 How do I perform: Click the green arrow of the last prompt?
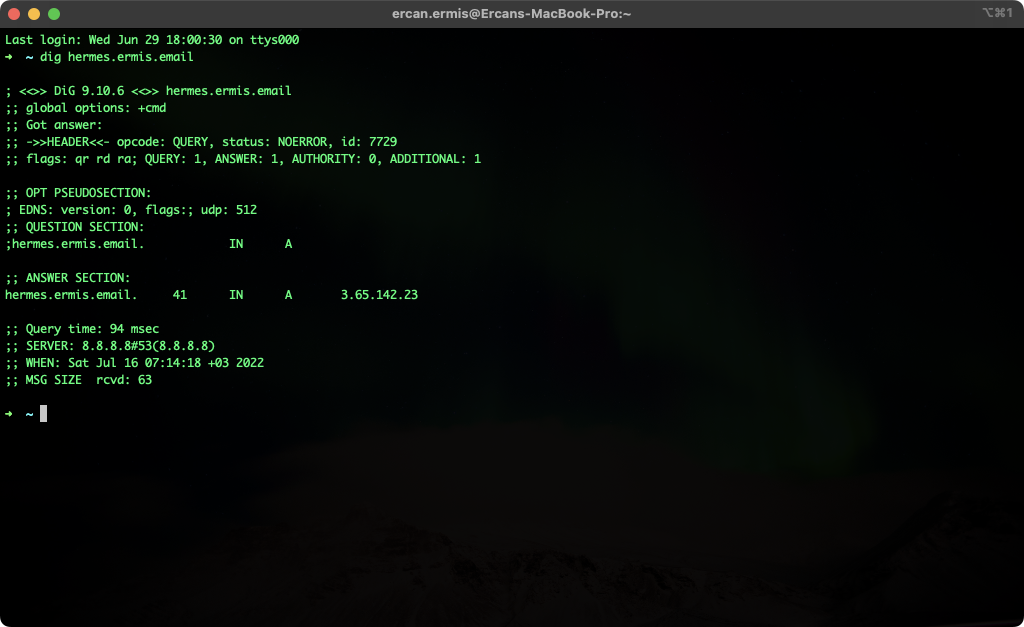(x=8, y=414)
